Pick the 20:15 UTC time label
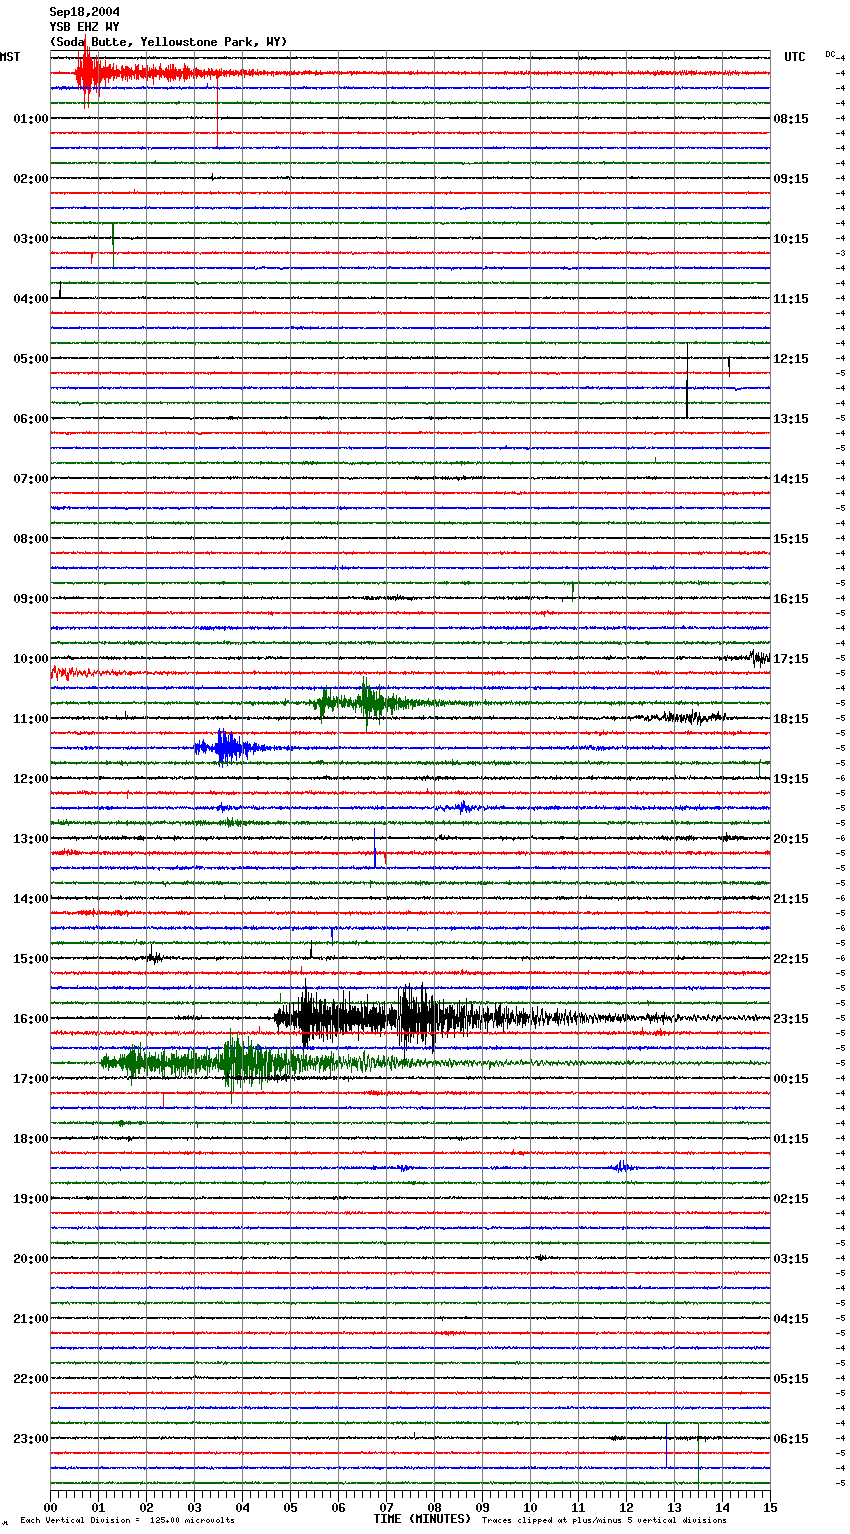 (791, 839)
